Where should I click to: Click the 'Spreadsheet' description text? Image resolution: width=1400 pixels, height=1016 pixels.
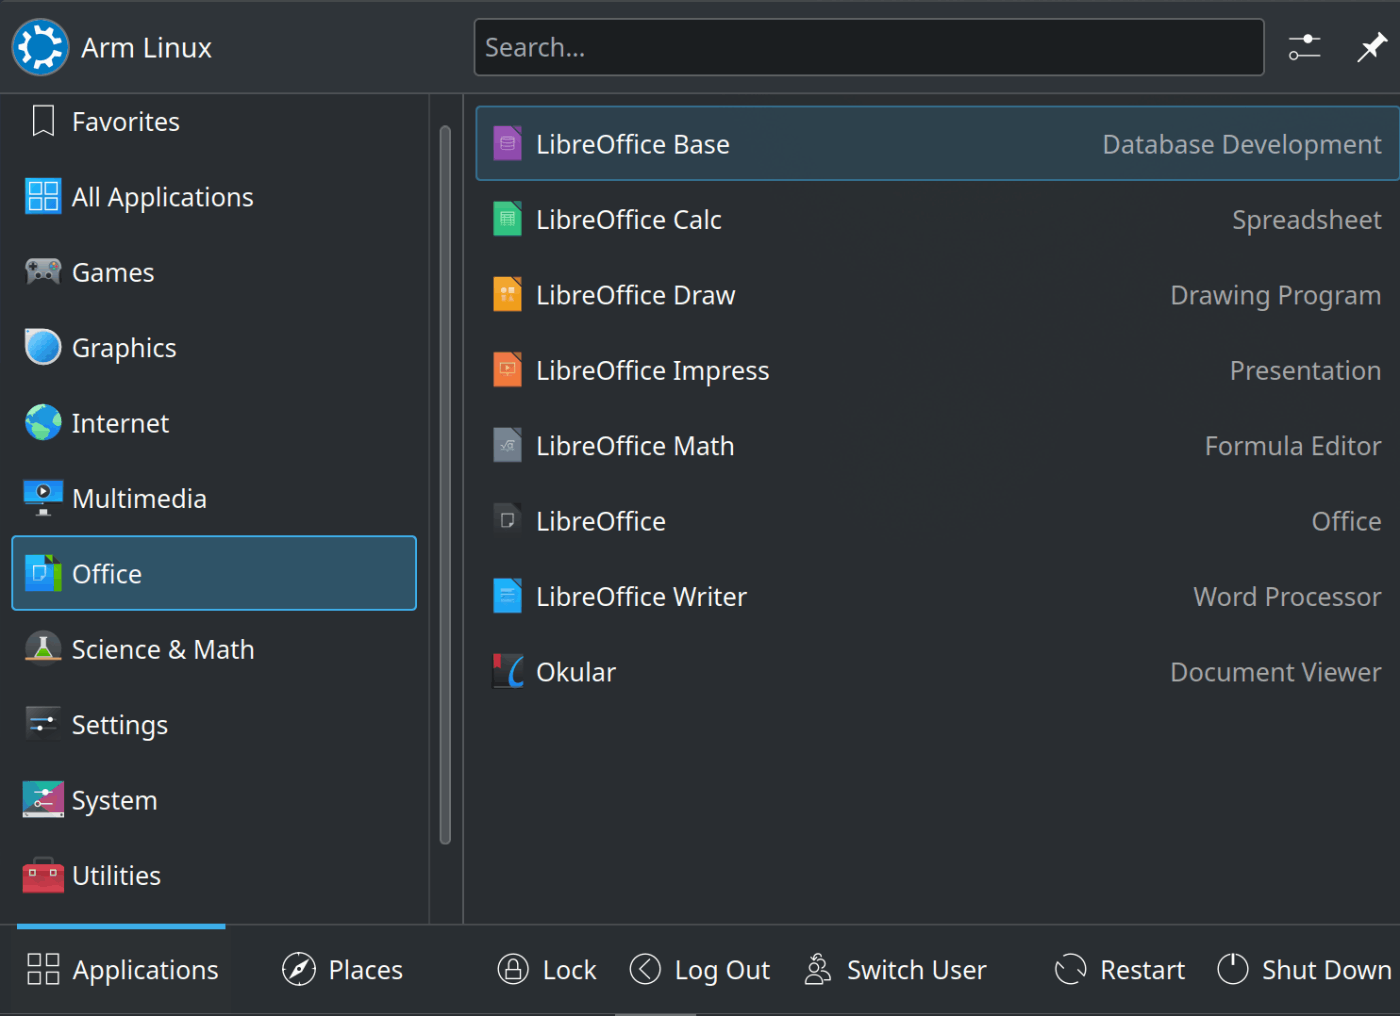(1306, 220)
